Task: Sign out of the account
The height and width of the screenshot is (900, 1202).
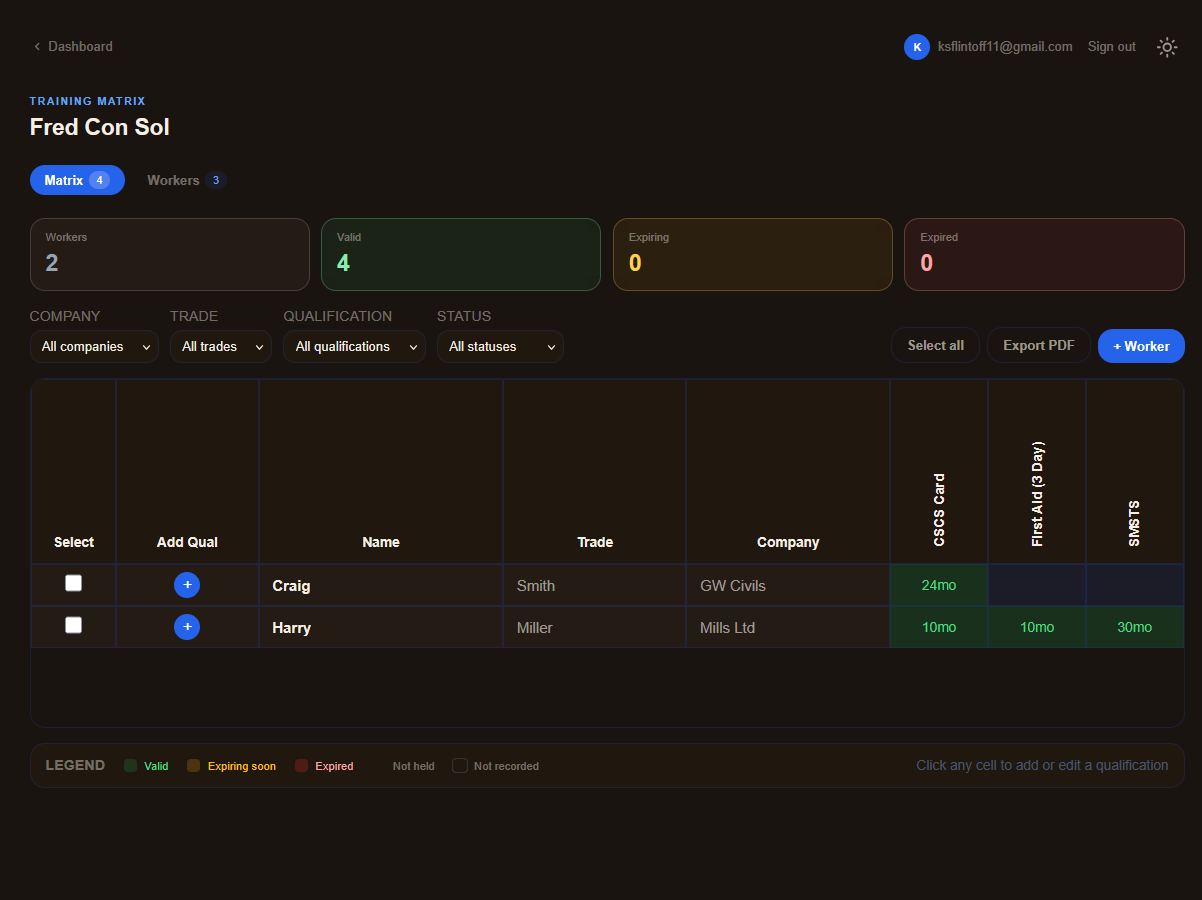Action: click(x=1112, y=47)
